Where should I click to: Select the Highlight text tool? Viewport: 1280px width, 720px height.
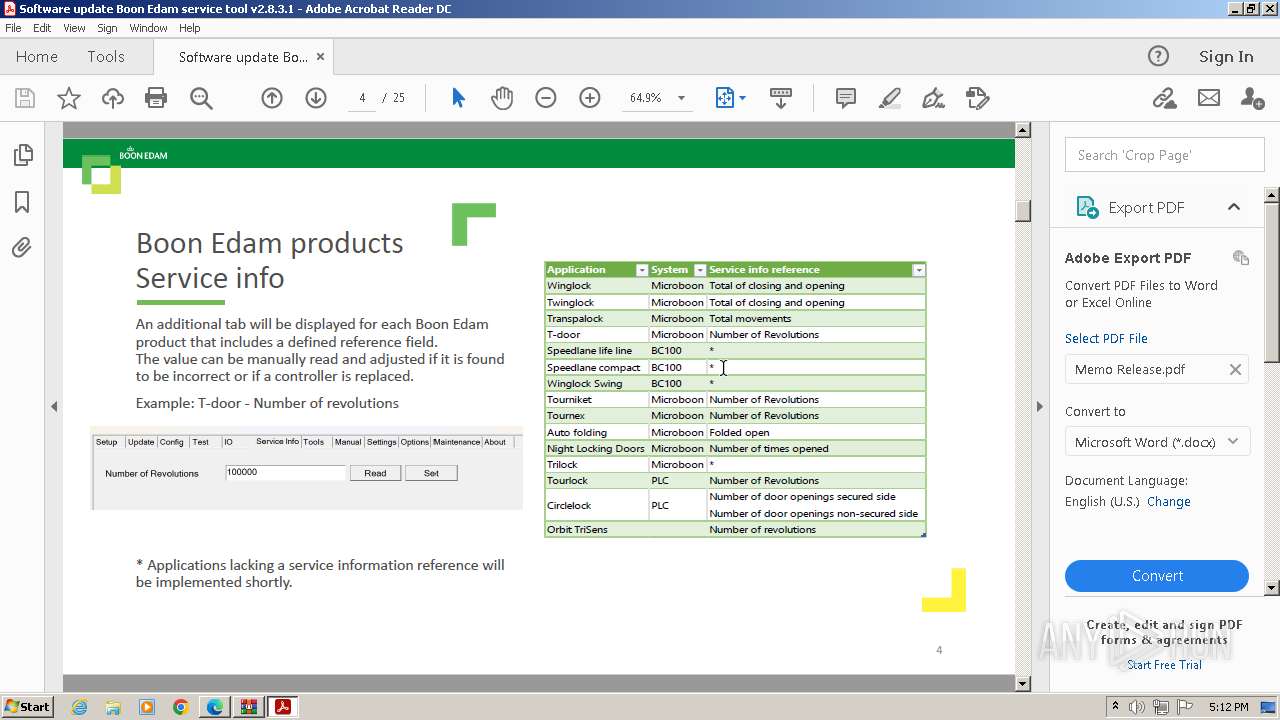889,98
